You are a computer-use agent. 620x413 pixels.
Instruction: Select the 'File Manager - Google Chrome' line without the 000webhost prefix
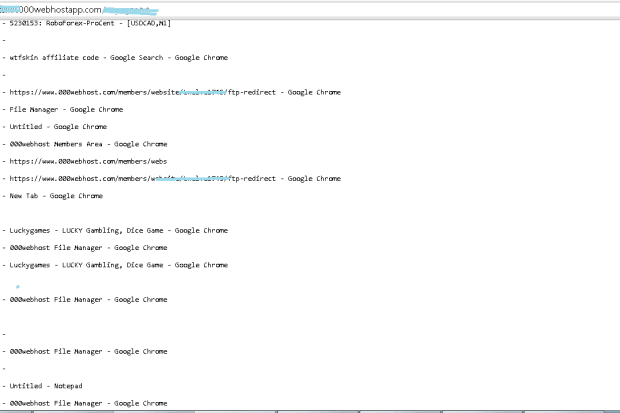click(x=66, y=110)
